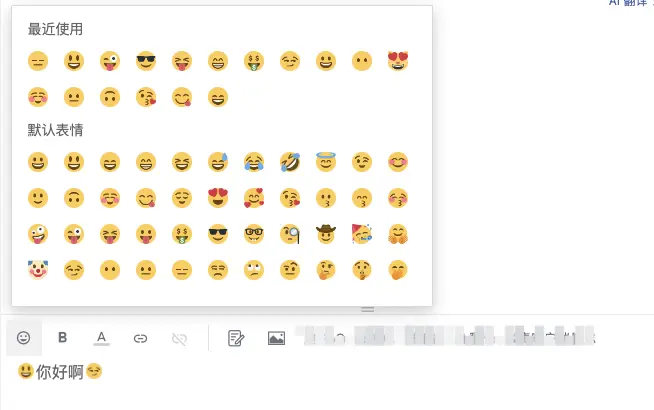654x410 pixels.
Task: Select the rolling on floor laughing emoji
Action: coord(290,162)
